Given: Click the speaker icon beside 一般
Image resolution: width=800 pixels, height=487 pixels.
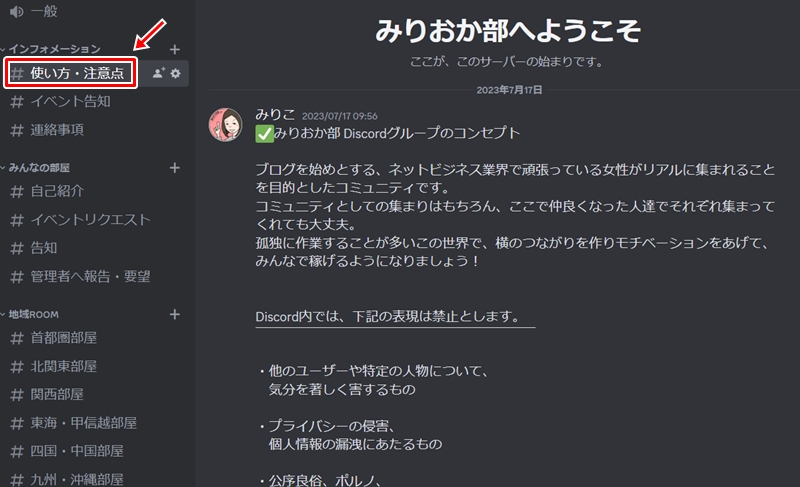Looking at the screenshot, I should coord(17,11).
